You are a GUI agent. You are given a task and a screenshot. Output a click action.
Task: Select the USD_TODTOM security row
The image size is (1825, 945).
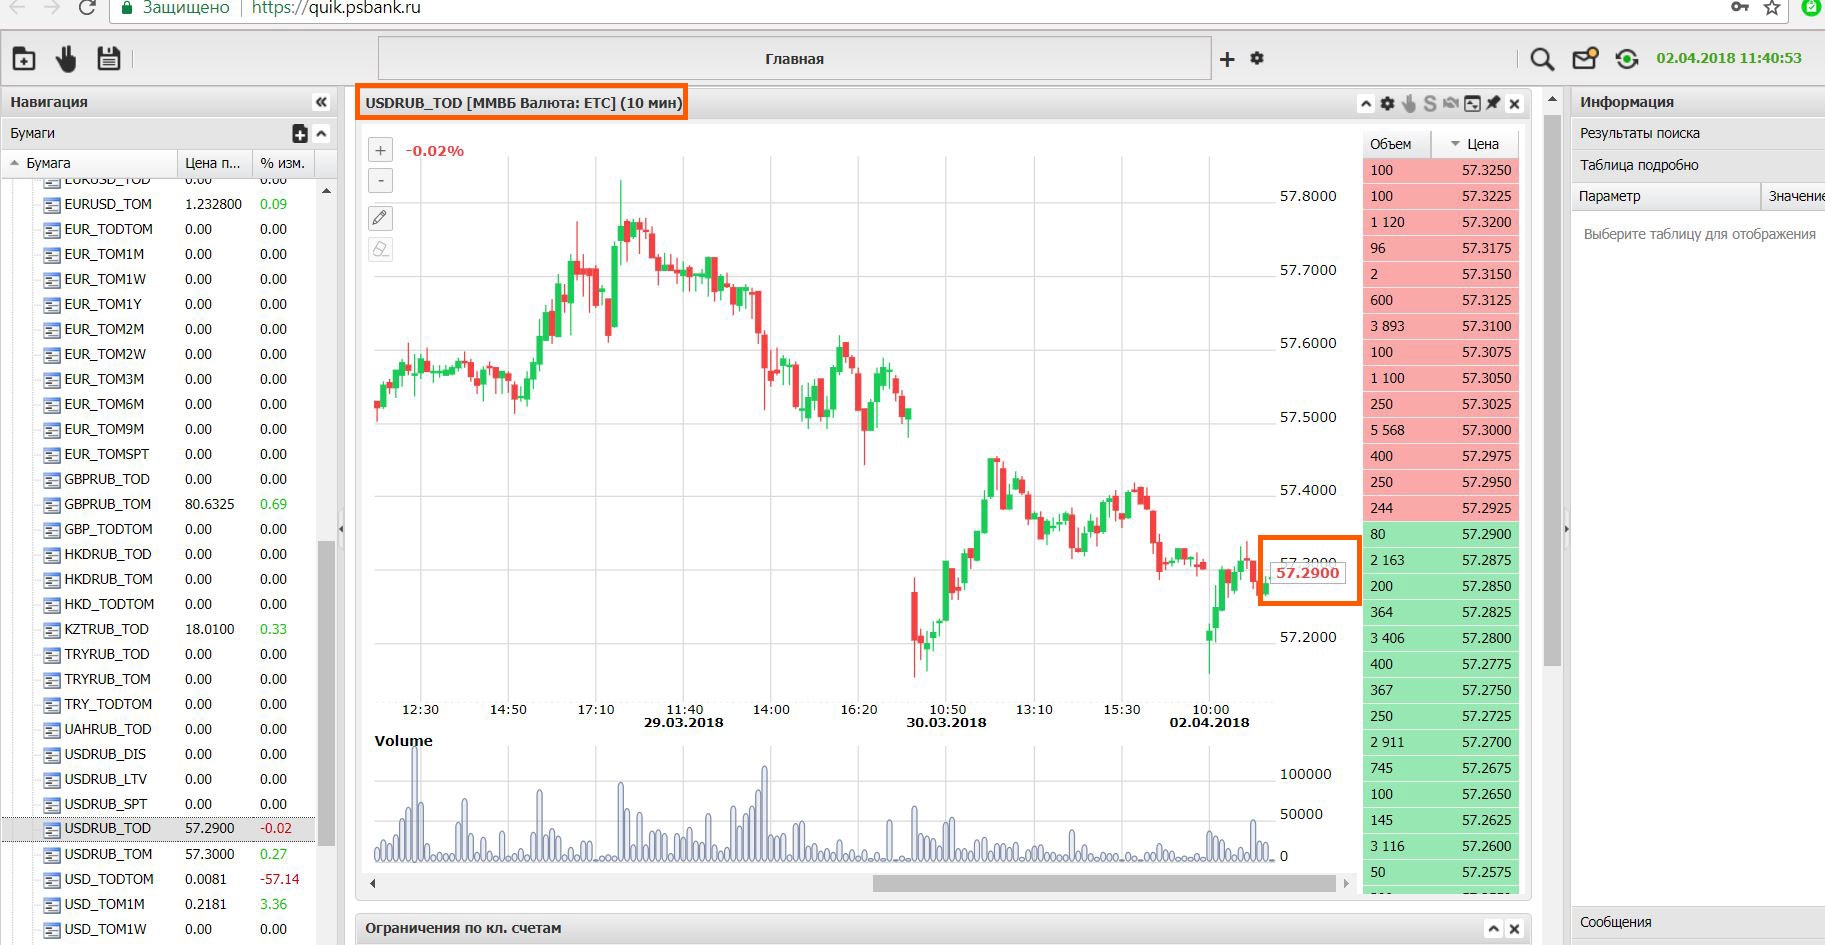tap(159, 879)
